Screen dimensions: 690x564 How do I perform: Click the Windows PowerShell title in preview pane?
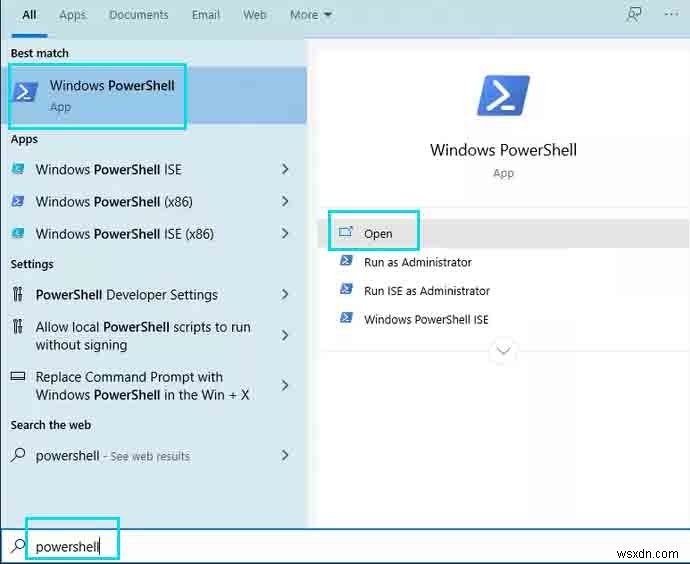tap(503, 150)
